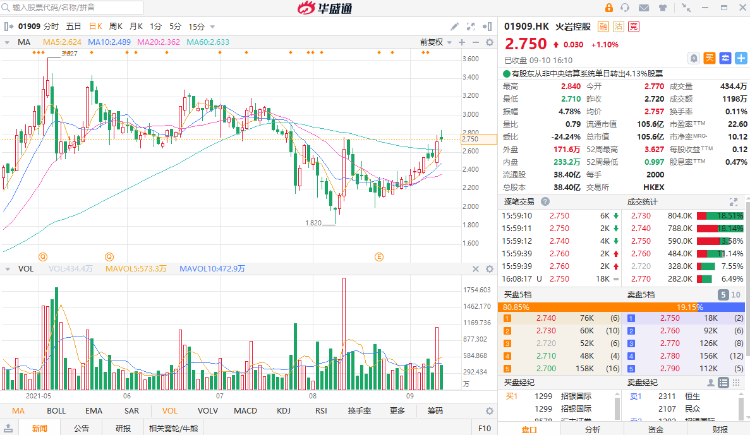Viewport: 750px width, 435px height.
Task: Select EMA main indicator
Action: tap(94, 411)
